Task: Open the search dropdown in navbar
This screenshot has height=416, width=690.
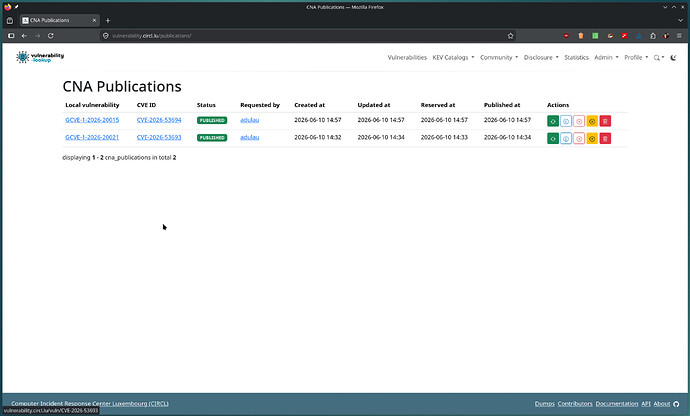Action: (659, 58)
